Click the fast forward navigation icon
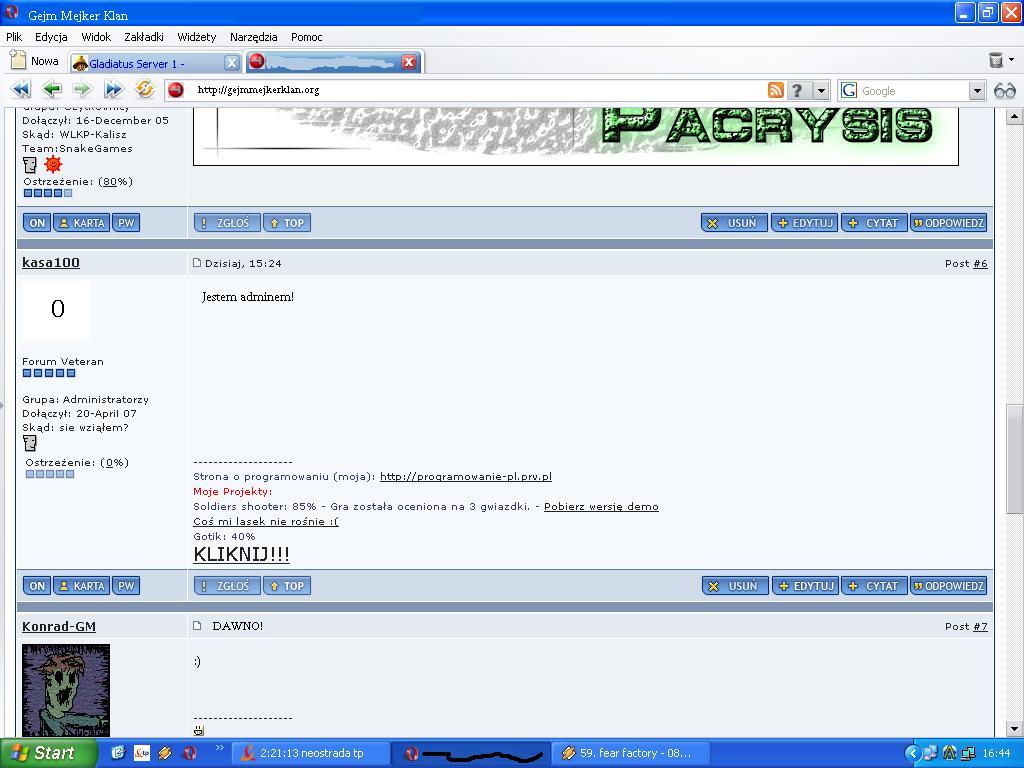This screenshot has width=1024, height=768. coord(114,90)
